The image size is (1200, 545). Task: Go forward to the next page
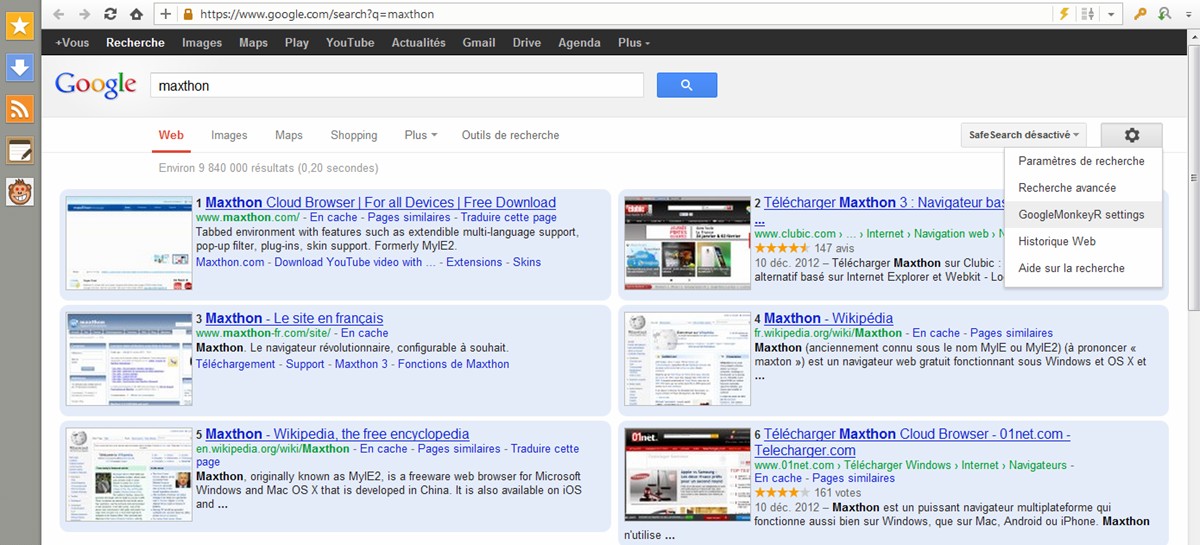(x=84, y=14)
